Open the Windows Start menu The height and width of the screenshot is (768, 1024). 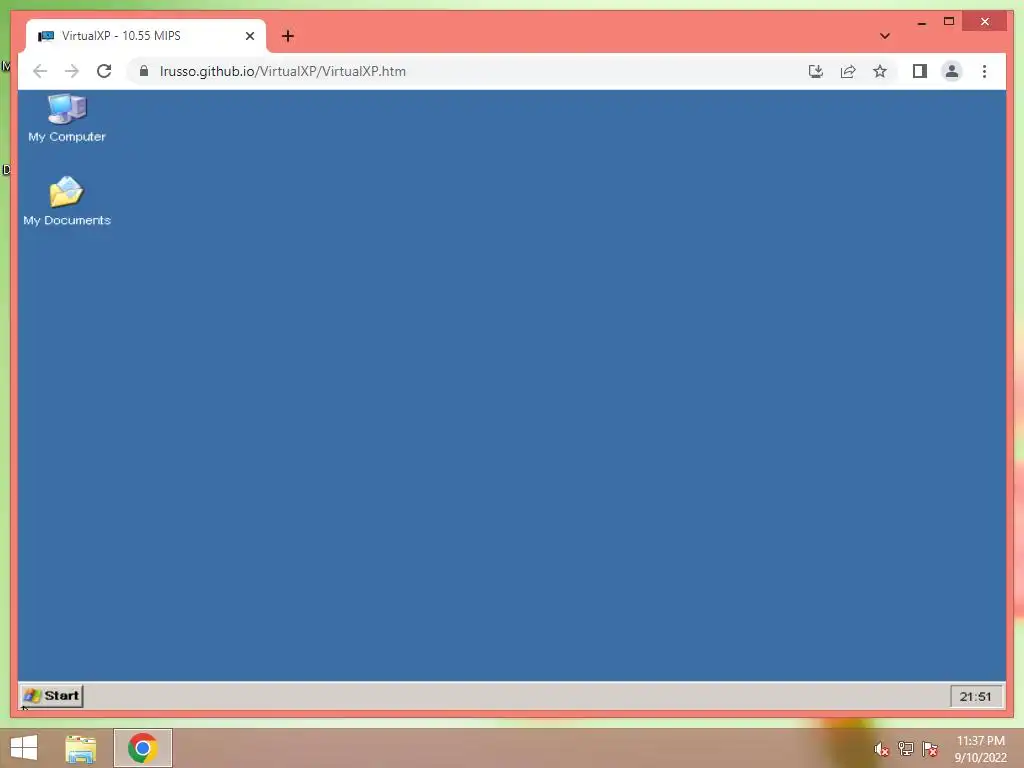point(24,748)
